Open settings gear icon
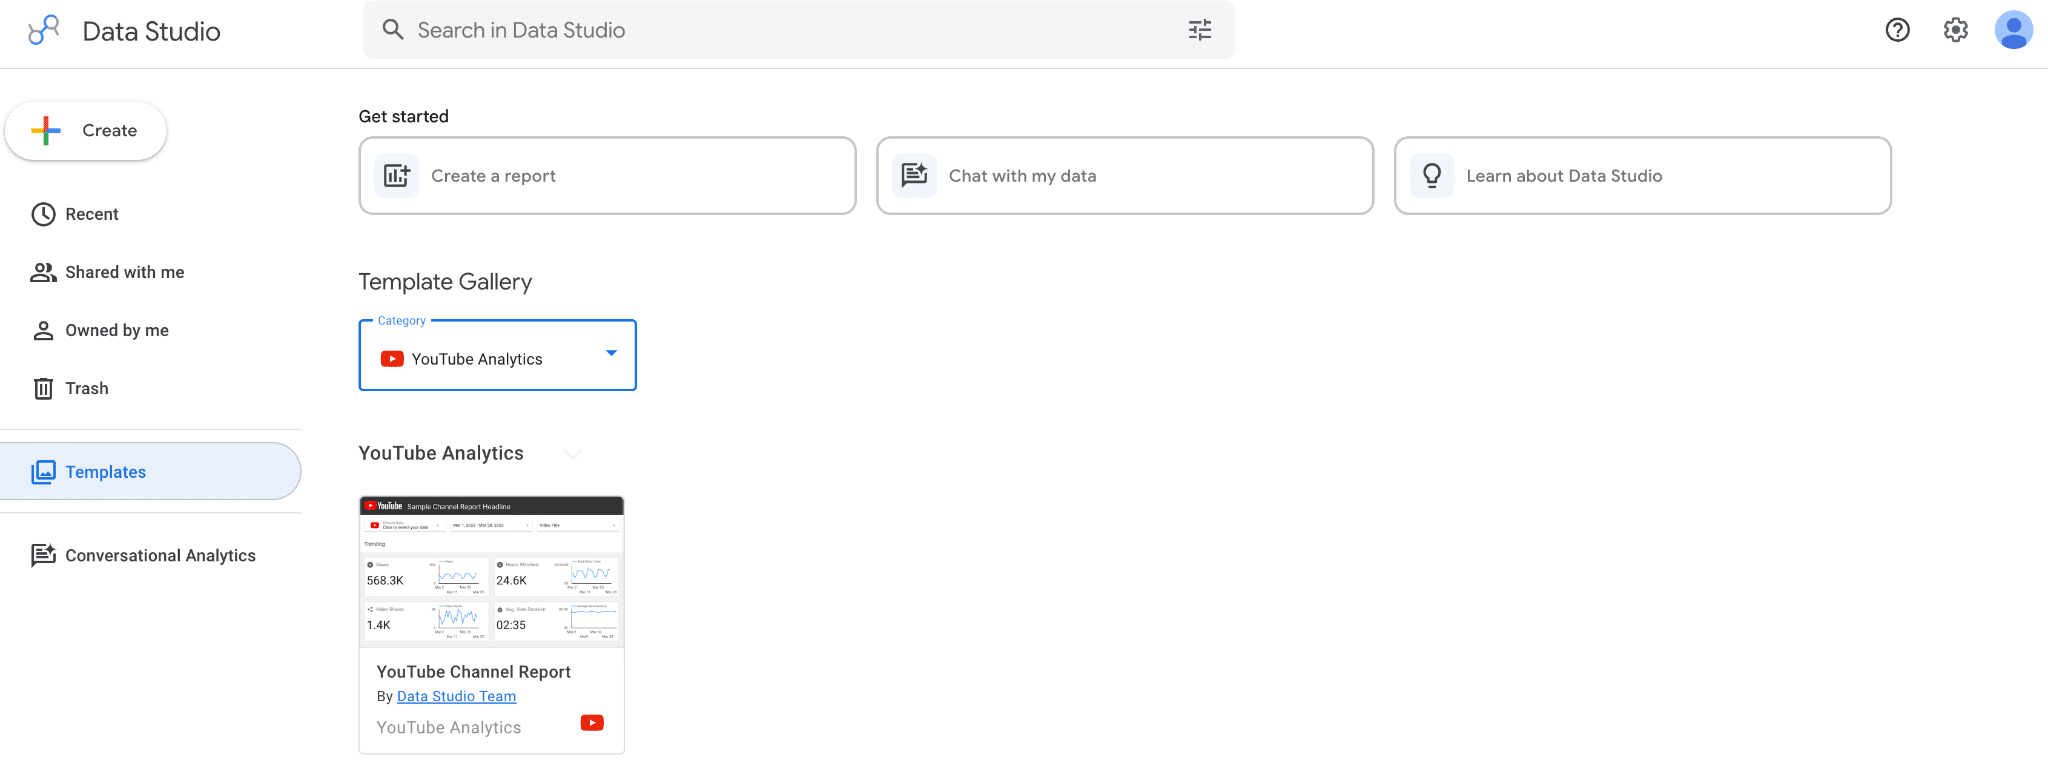The height and width of the screenshot is (781, 2048). (x=1956, y=30)
